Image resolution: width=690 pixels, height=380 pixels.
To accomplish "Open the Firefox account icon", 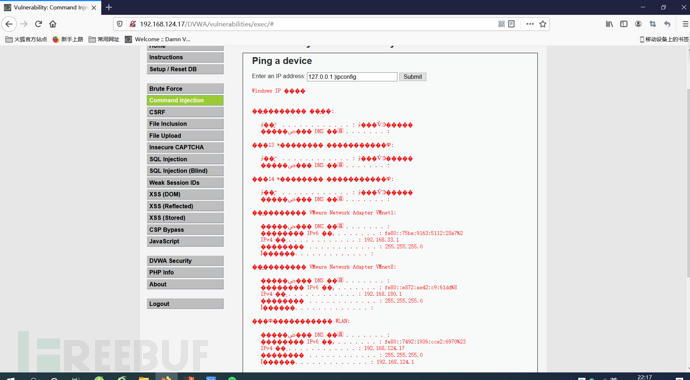I will click(x=638, y=24).
